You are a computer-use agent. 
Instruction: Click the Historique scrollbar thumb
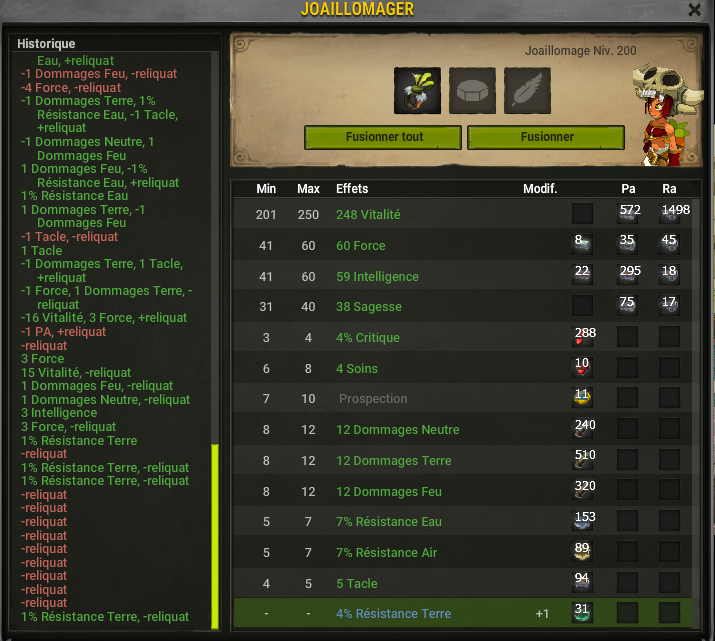[215, 537]
